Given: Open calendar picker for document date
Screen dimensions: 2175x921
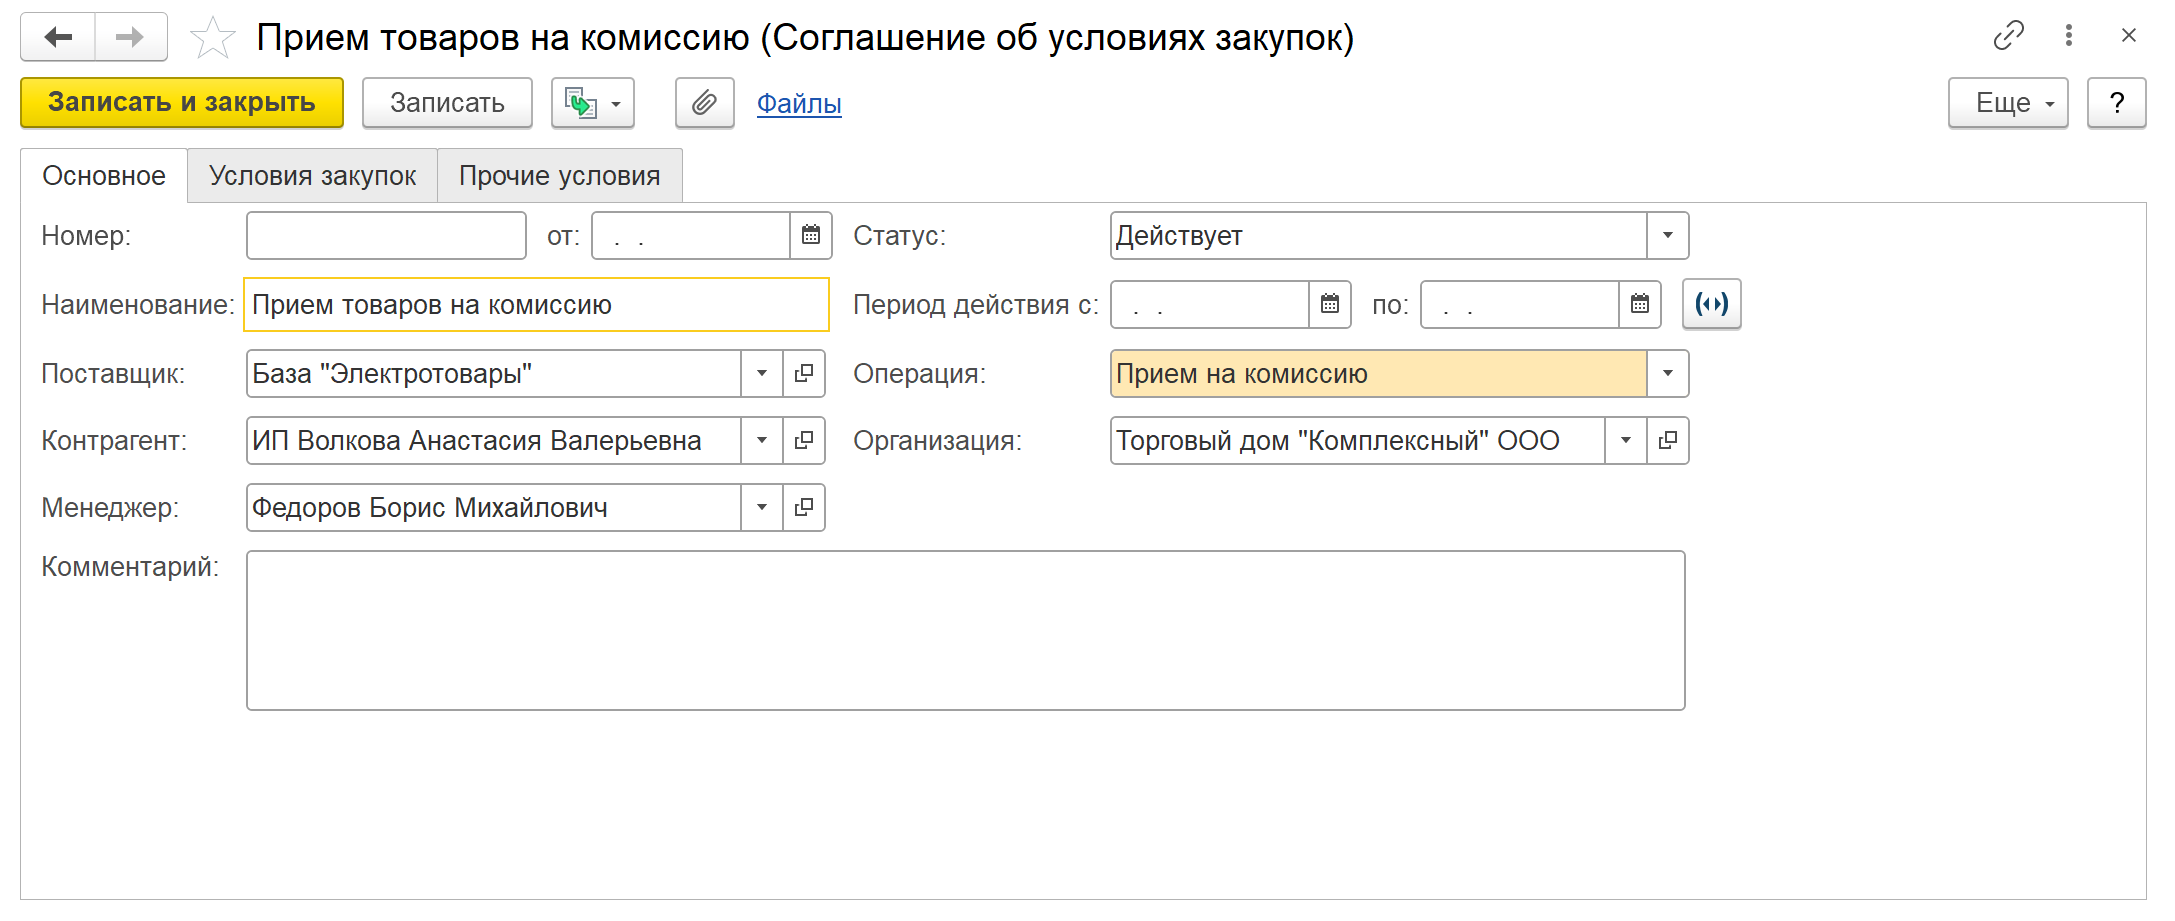Looking at the screenshot, I should pos(811,235).
